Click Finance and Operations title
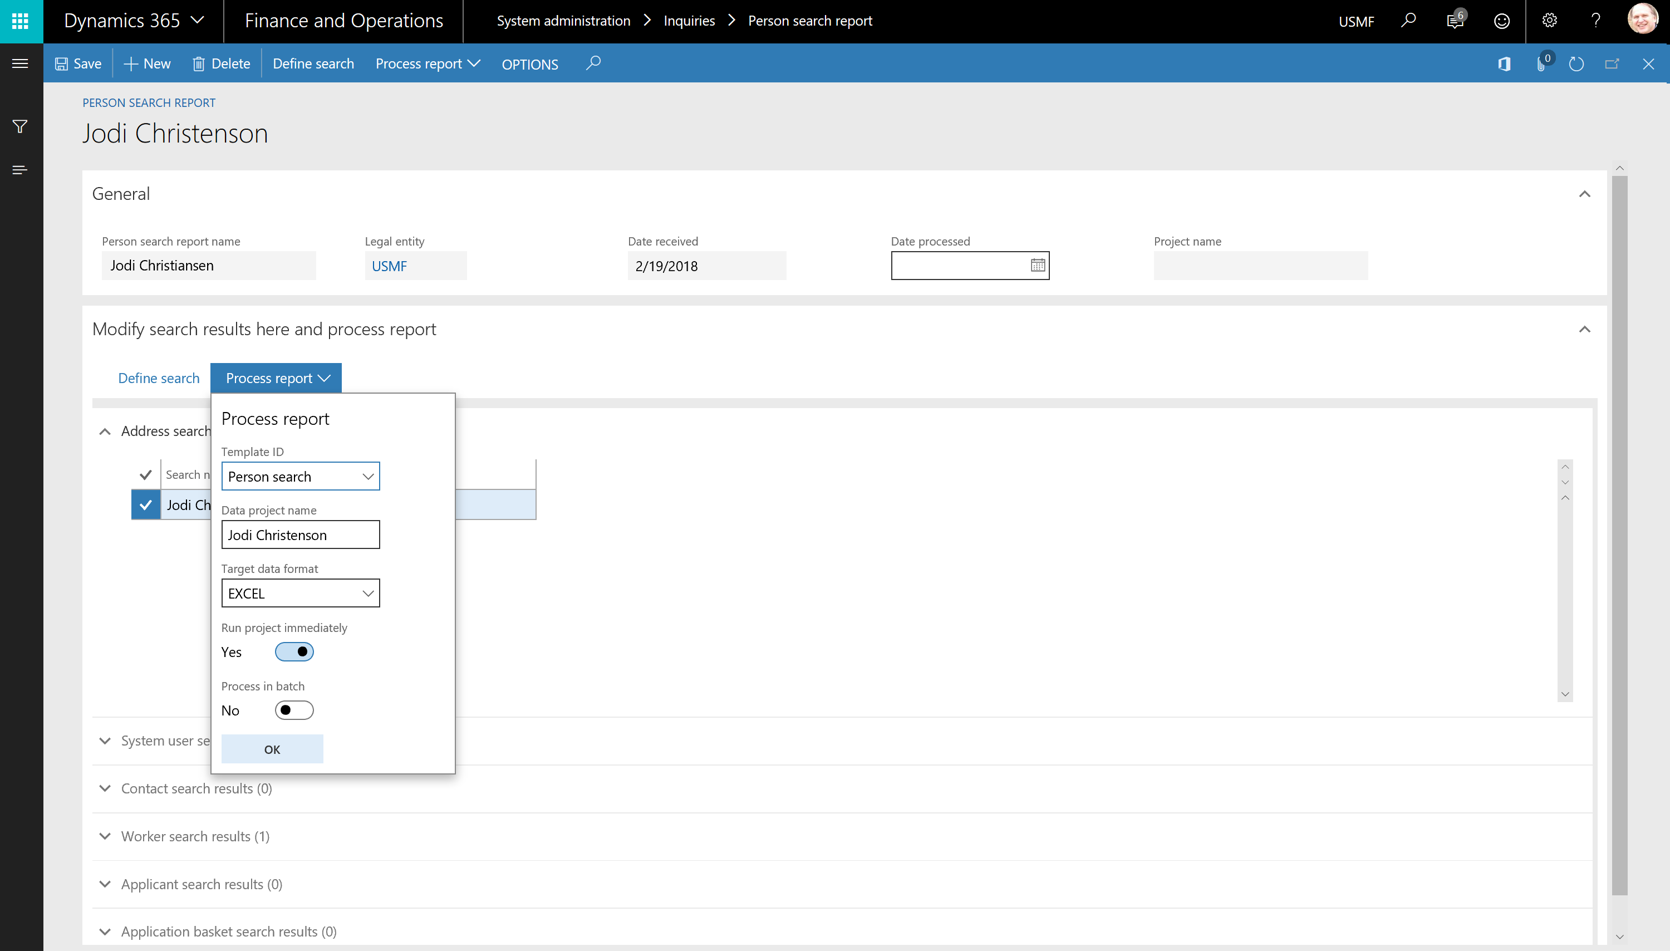Image resolution: width=1670 pixels, height=951 pixels. (x=343, y=20)
